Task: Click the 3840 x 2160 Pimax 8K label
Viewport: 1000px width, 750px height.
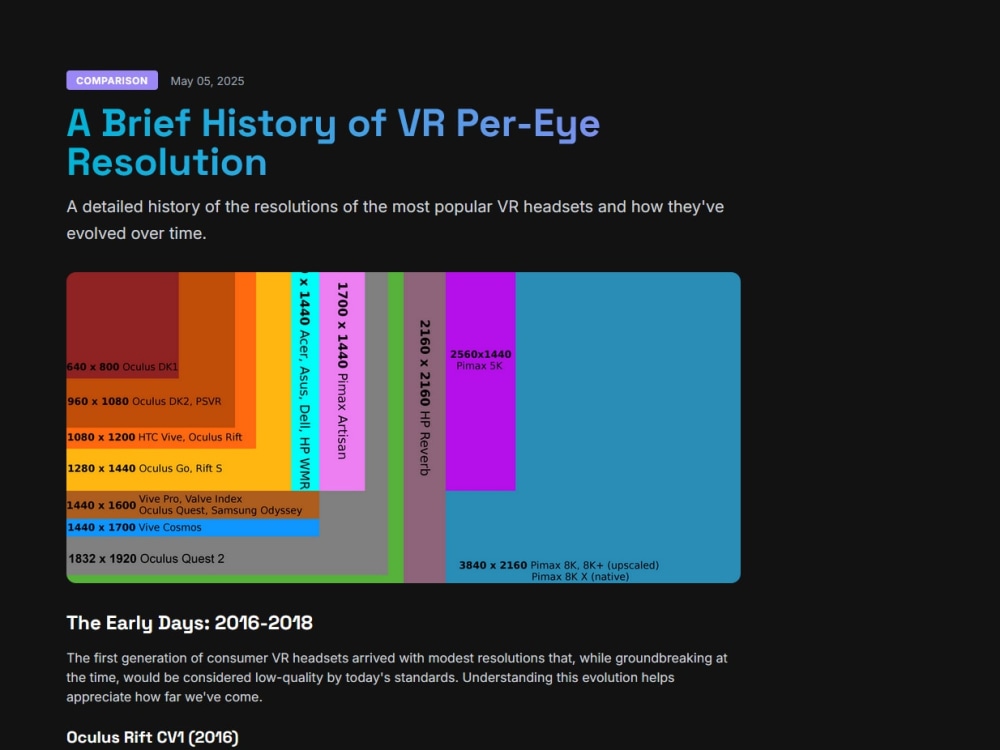Action: pyautogui.click(x=559, y=570)
